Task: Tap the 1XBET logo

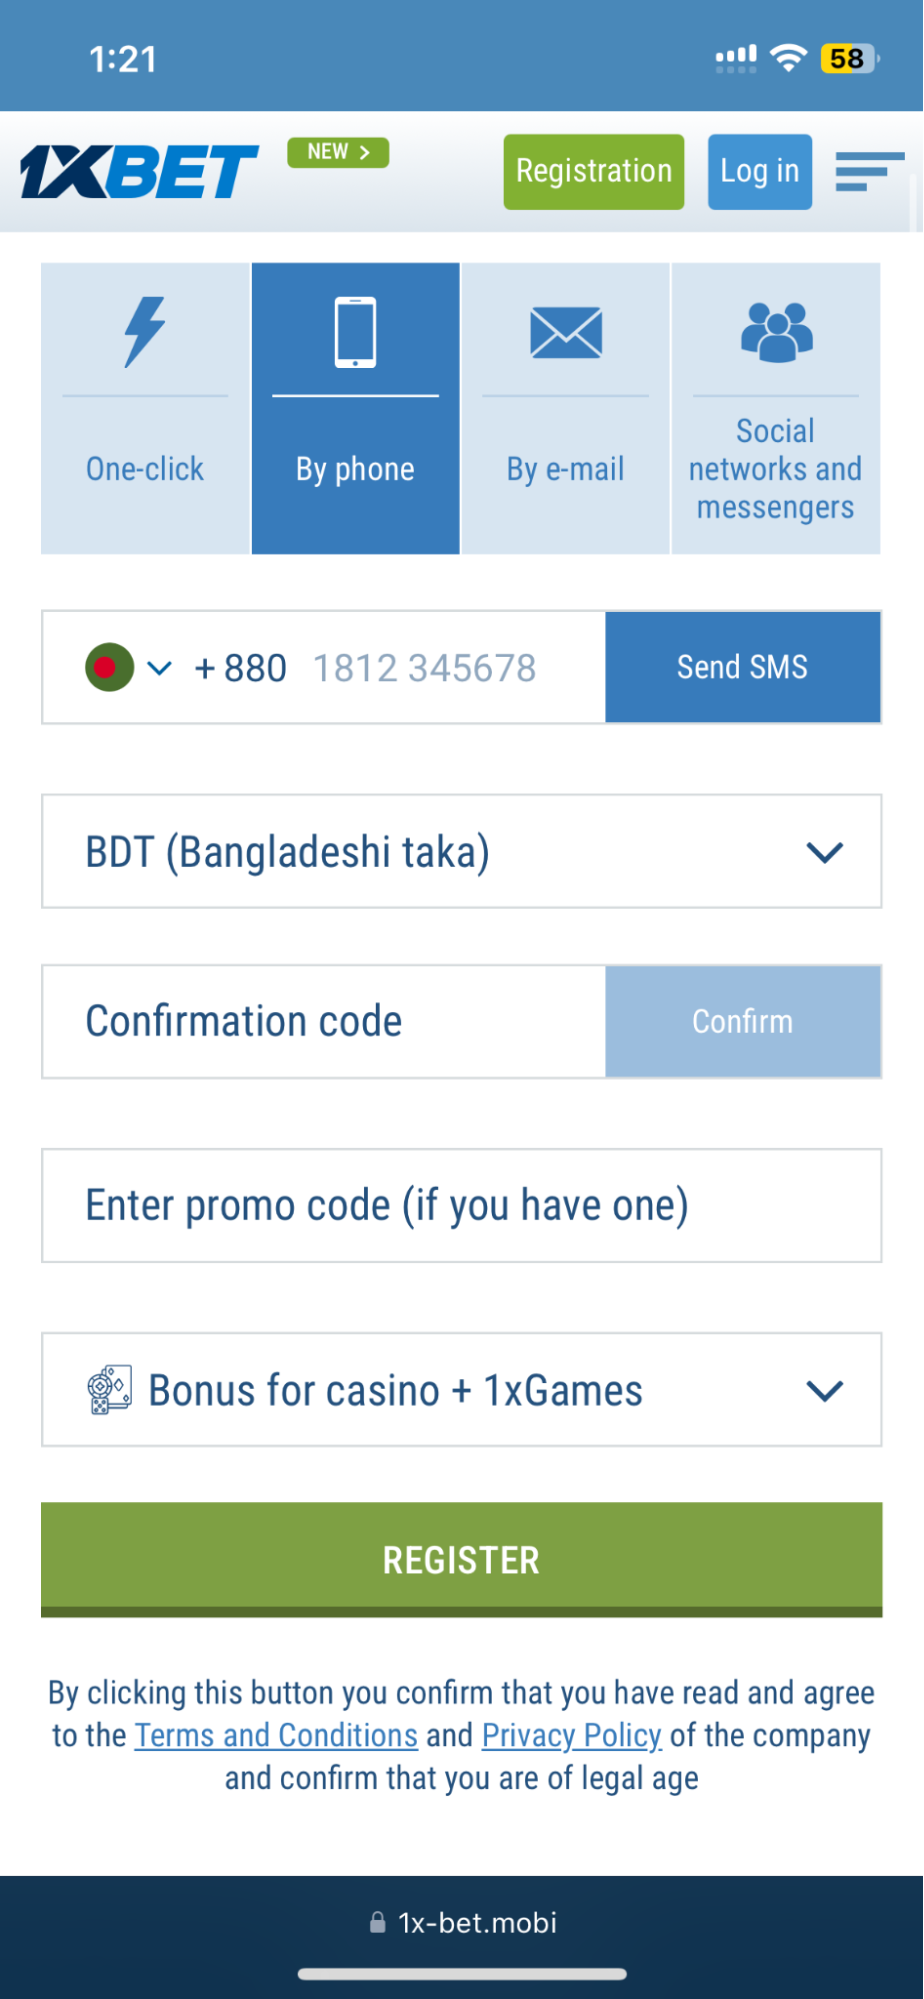Action: [138, 171]
